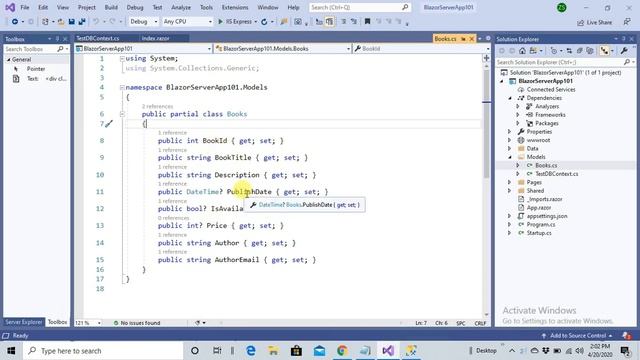Click the Windows 'Type here to search' box
The image size is (640, 360).
coord(104,351)
